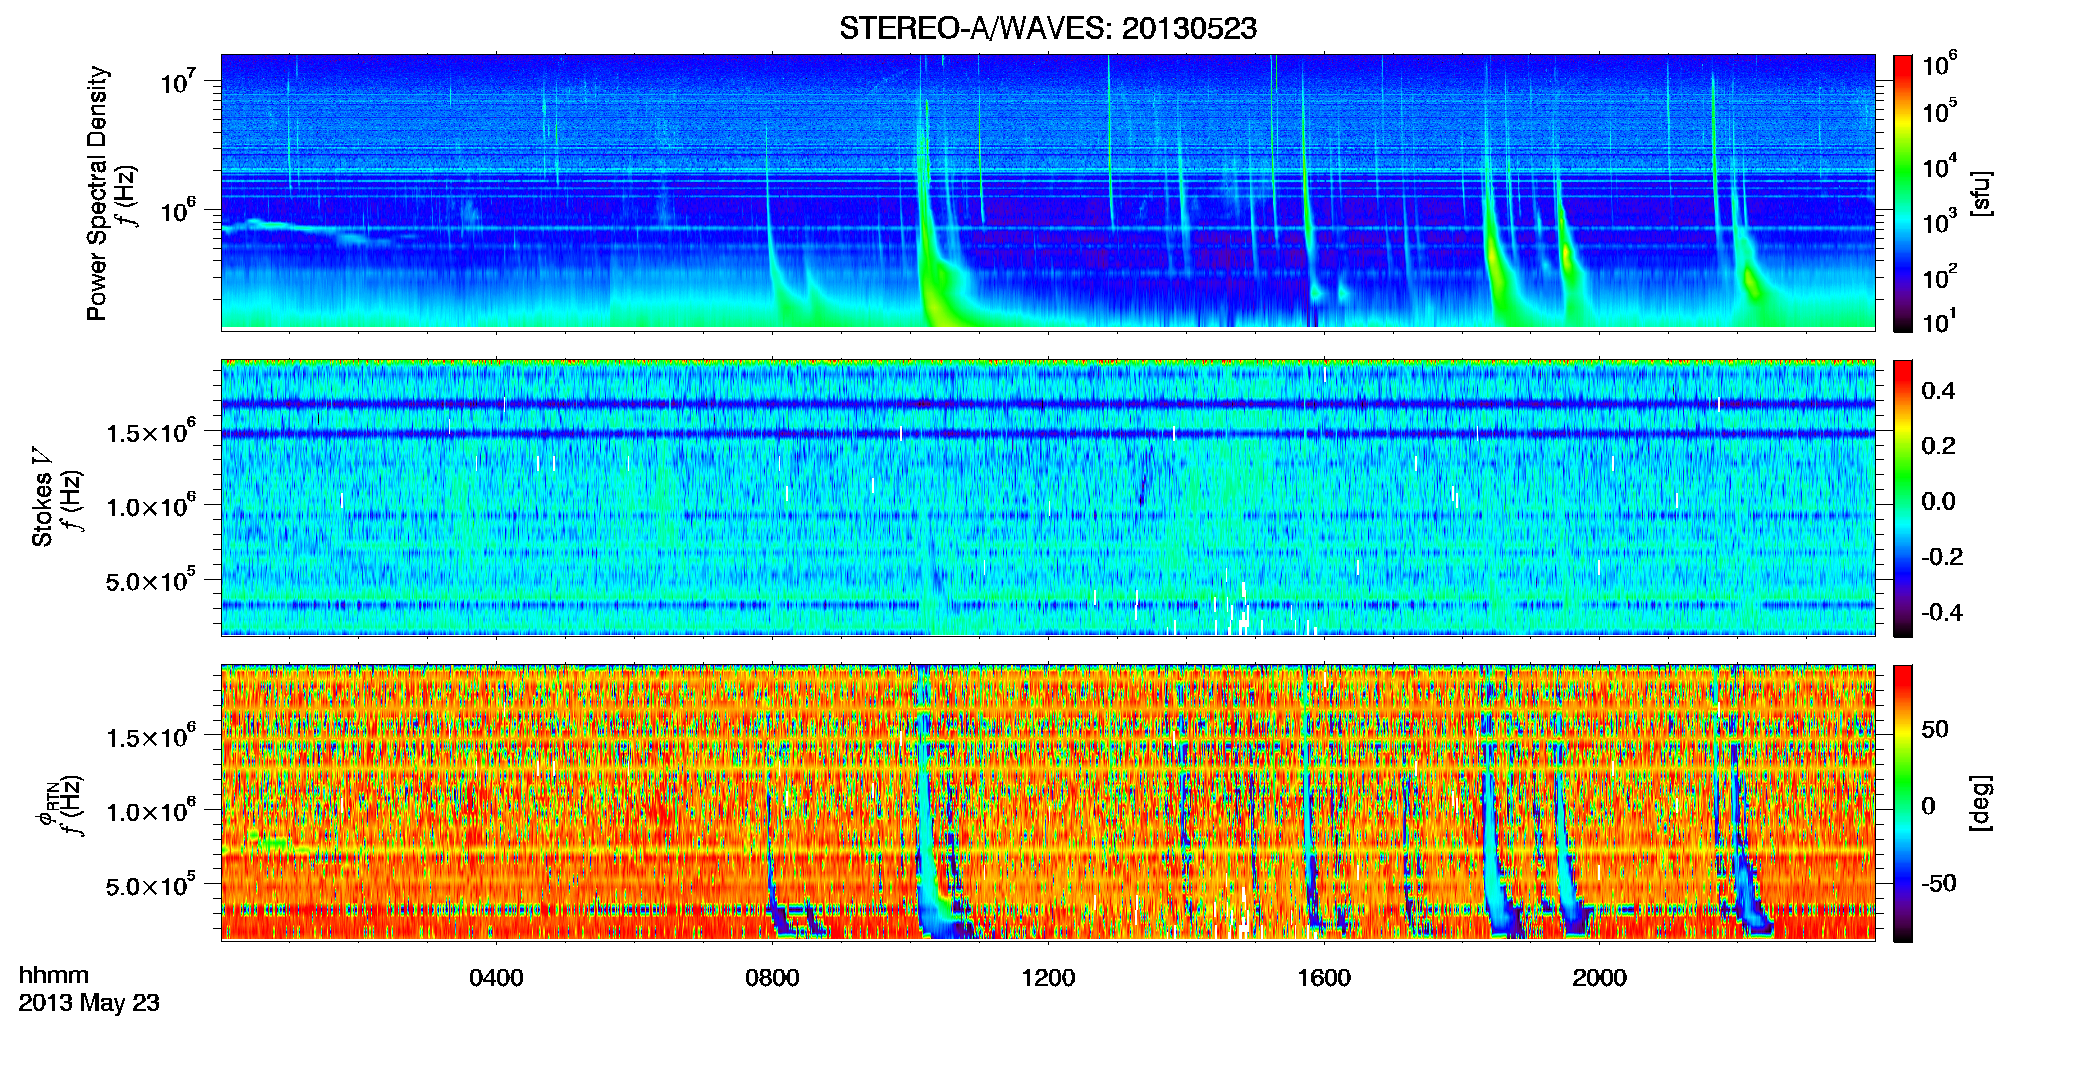
Task: Click the [deg] color bar unit label
Action: pos(1981,803)
